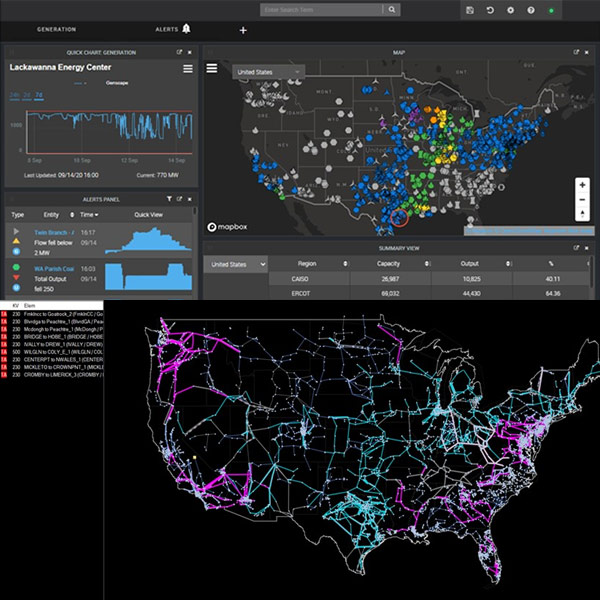The image size is (600, 600).
Task: Open the Summary View United States dropdown
Action: pos(236,263)
